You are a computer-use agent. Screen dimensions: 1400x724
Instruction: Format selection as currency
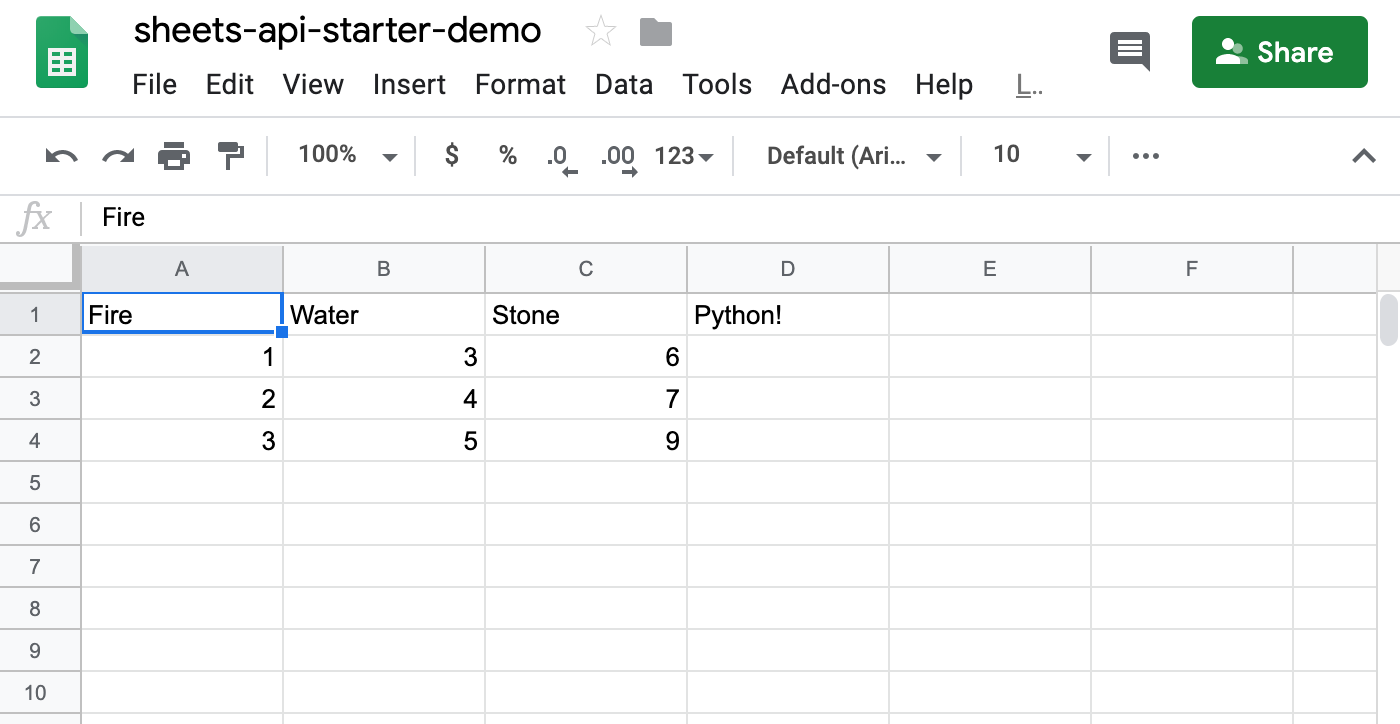pyautogui.click(x=452, y=156)
